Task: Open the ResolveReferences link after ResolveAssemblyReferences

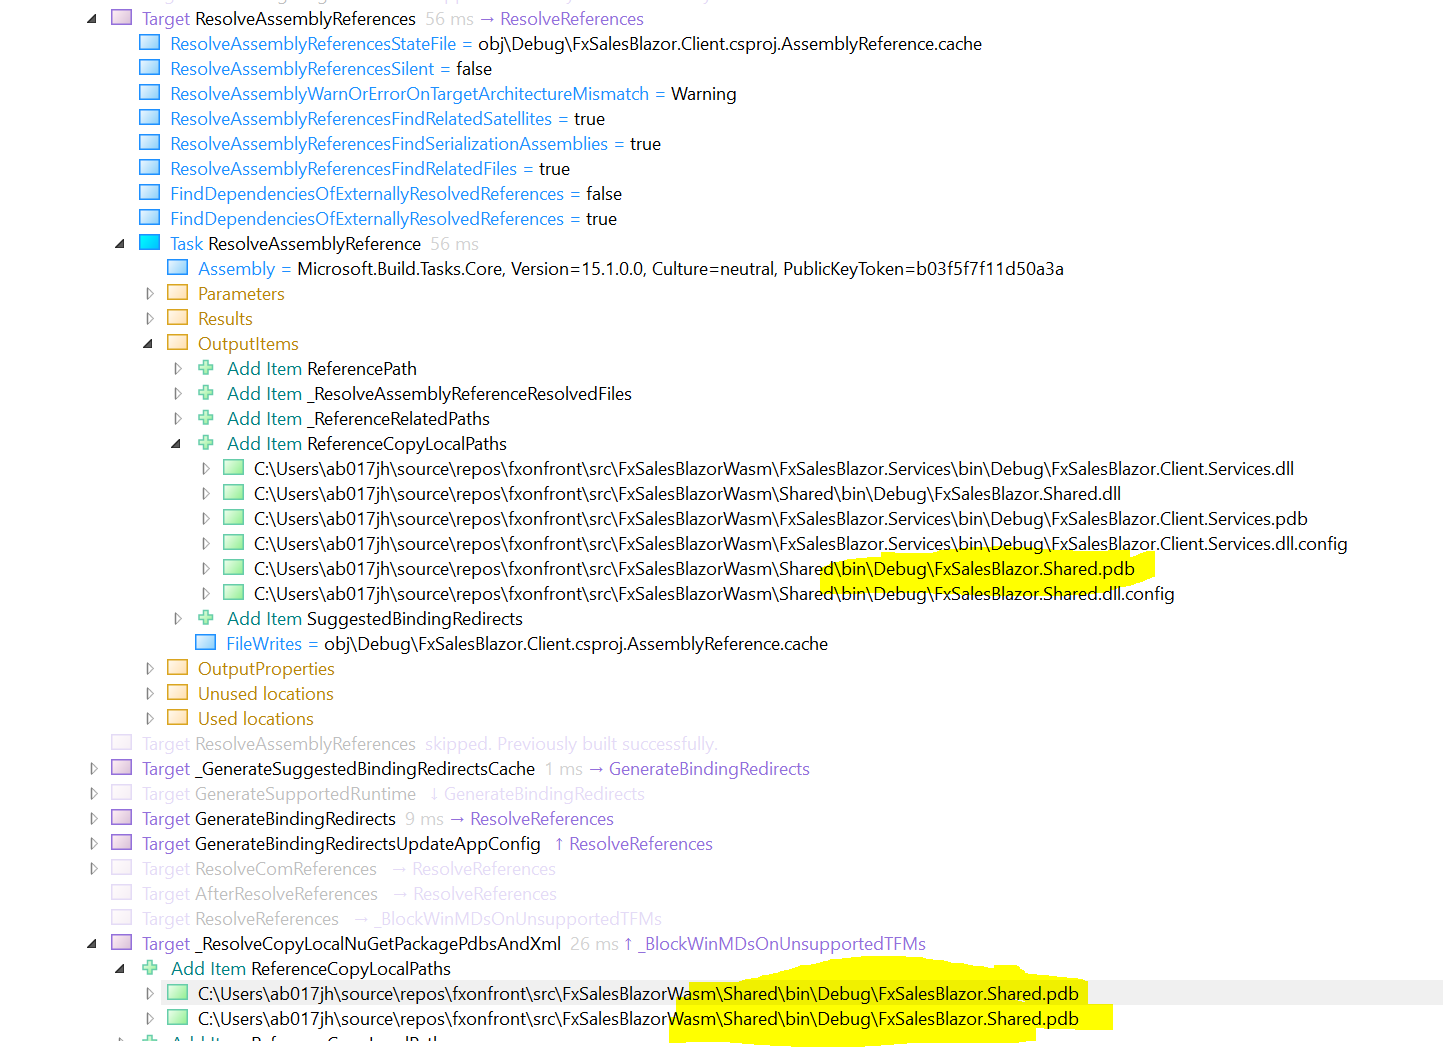Action: [571, 18]
